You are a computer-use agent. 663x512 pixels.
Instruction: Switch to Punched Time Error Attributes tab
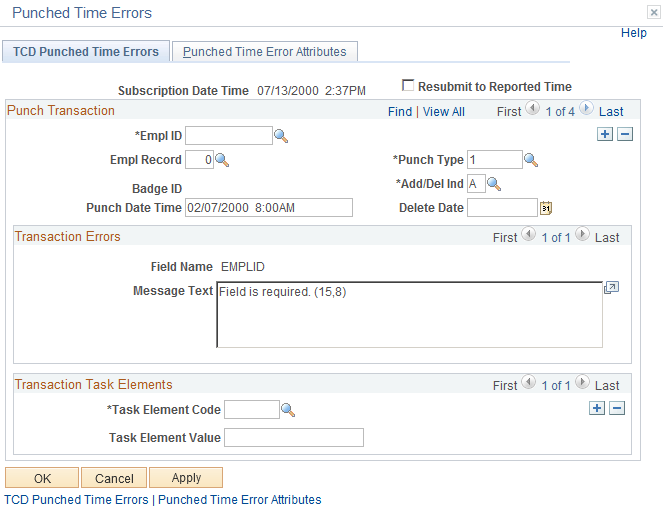pyautogui.click(x=265, y=52)
